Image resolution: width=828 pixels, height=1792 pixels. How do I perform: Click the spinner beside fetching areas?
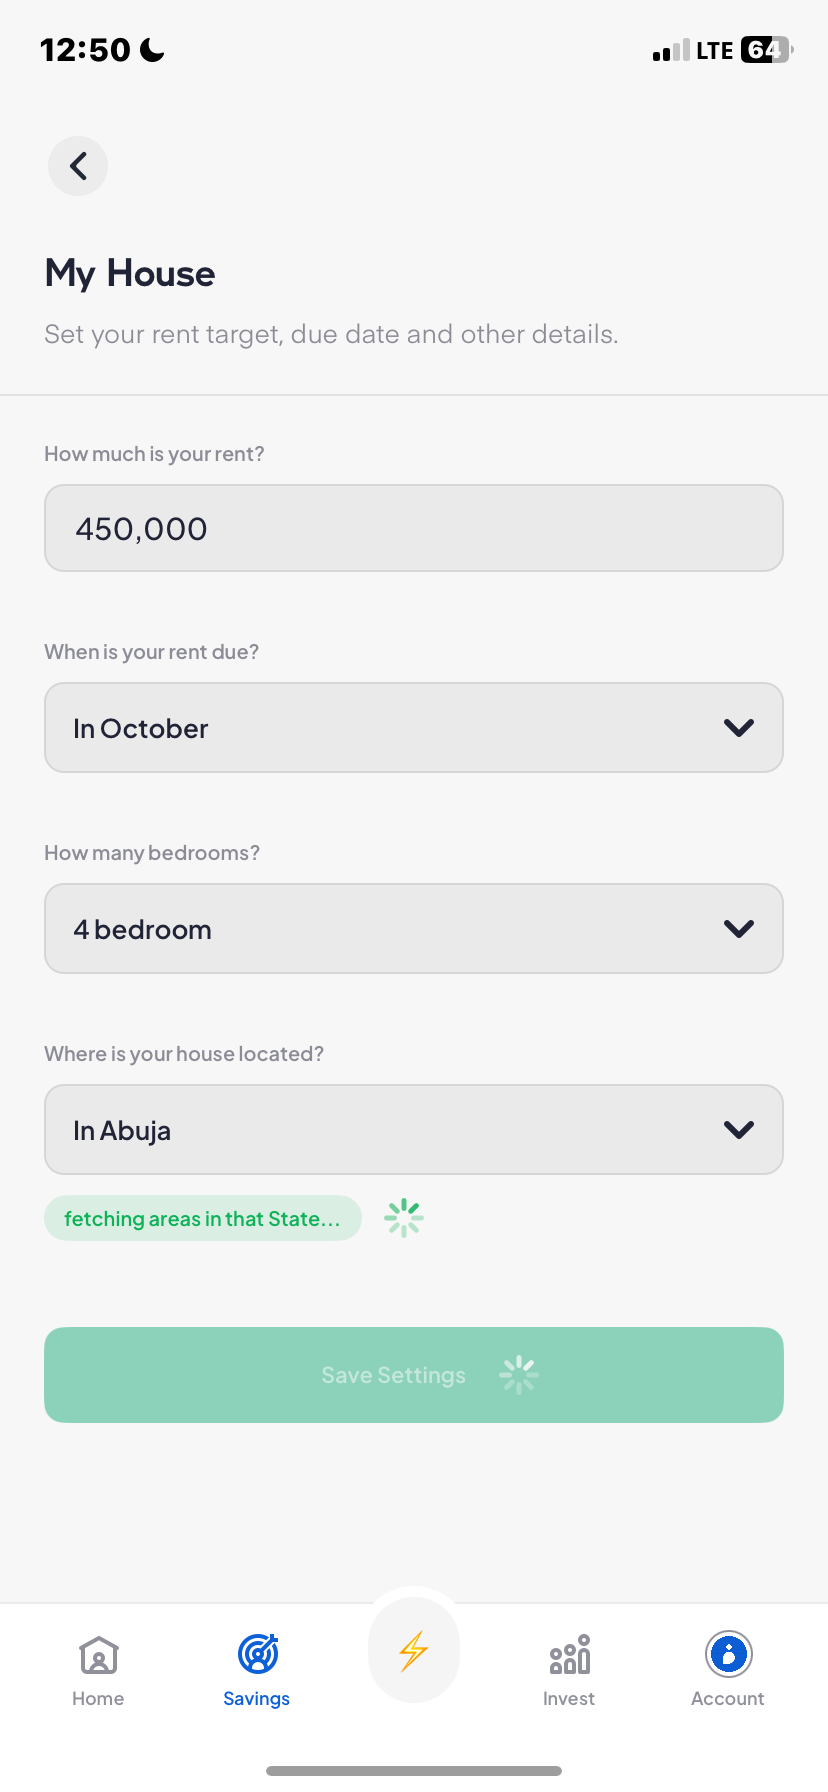pos(404,1218)
